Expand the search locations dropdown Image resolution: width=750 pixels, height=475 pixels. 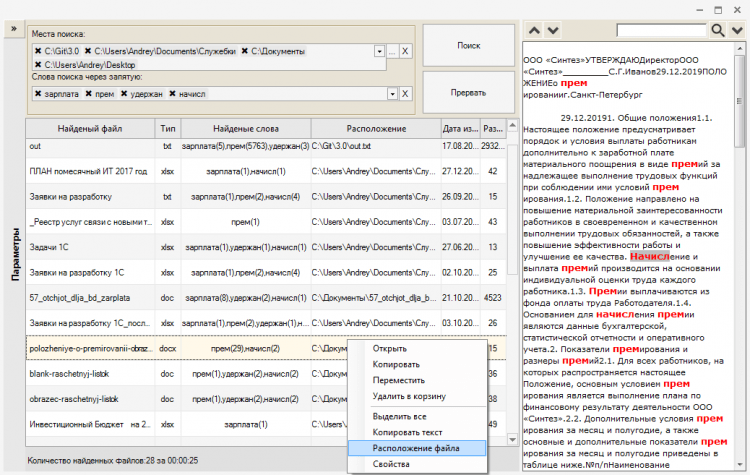point(379,50)
